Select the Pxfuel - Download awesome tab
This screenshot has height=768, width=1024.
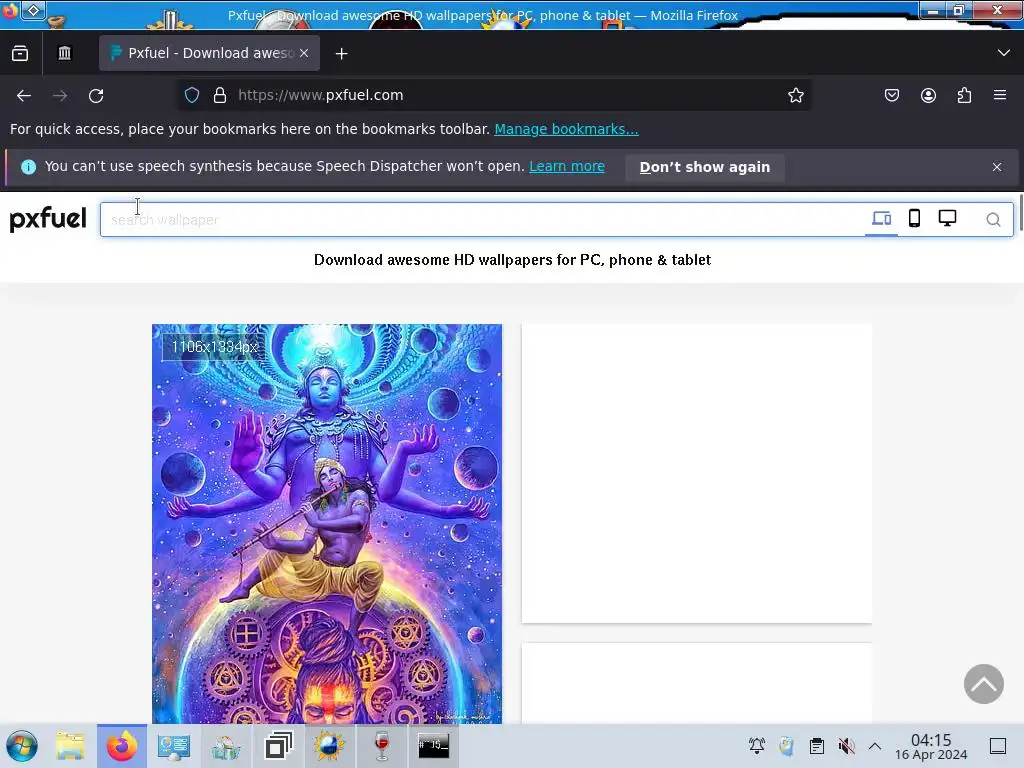pos(209,54)
